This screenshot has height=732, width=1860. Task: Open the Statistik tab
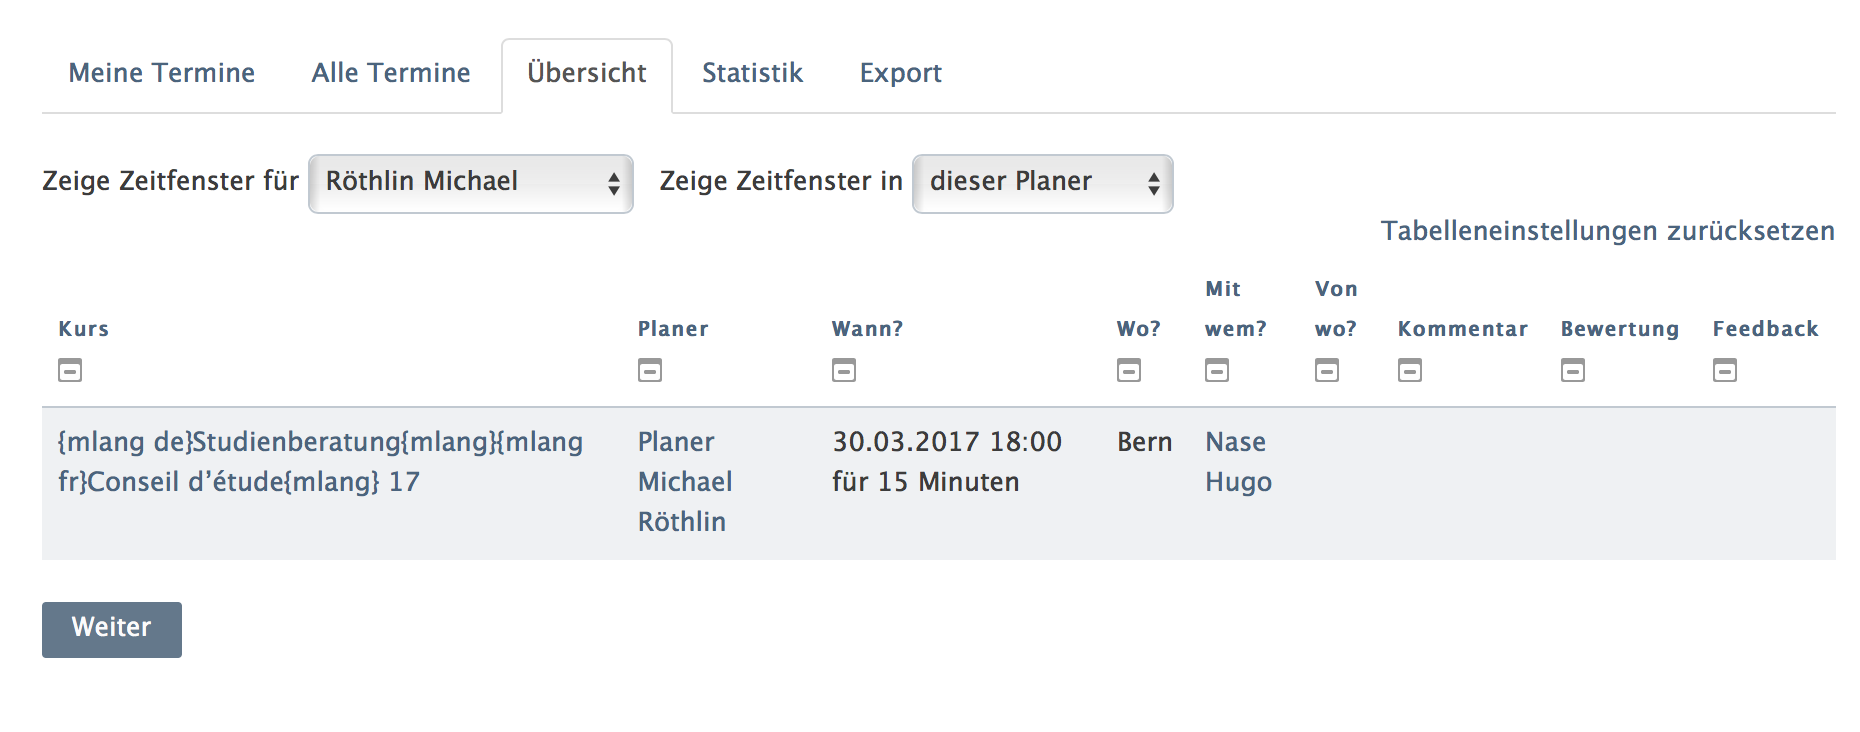(753, 73)
